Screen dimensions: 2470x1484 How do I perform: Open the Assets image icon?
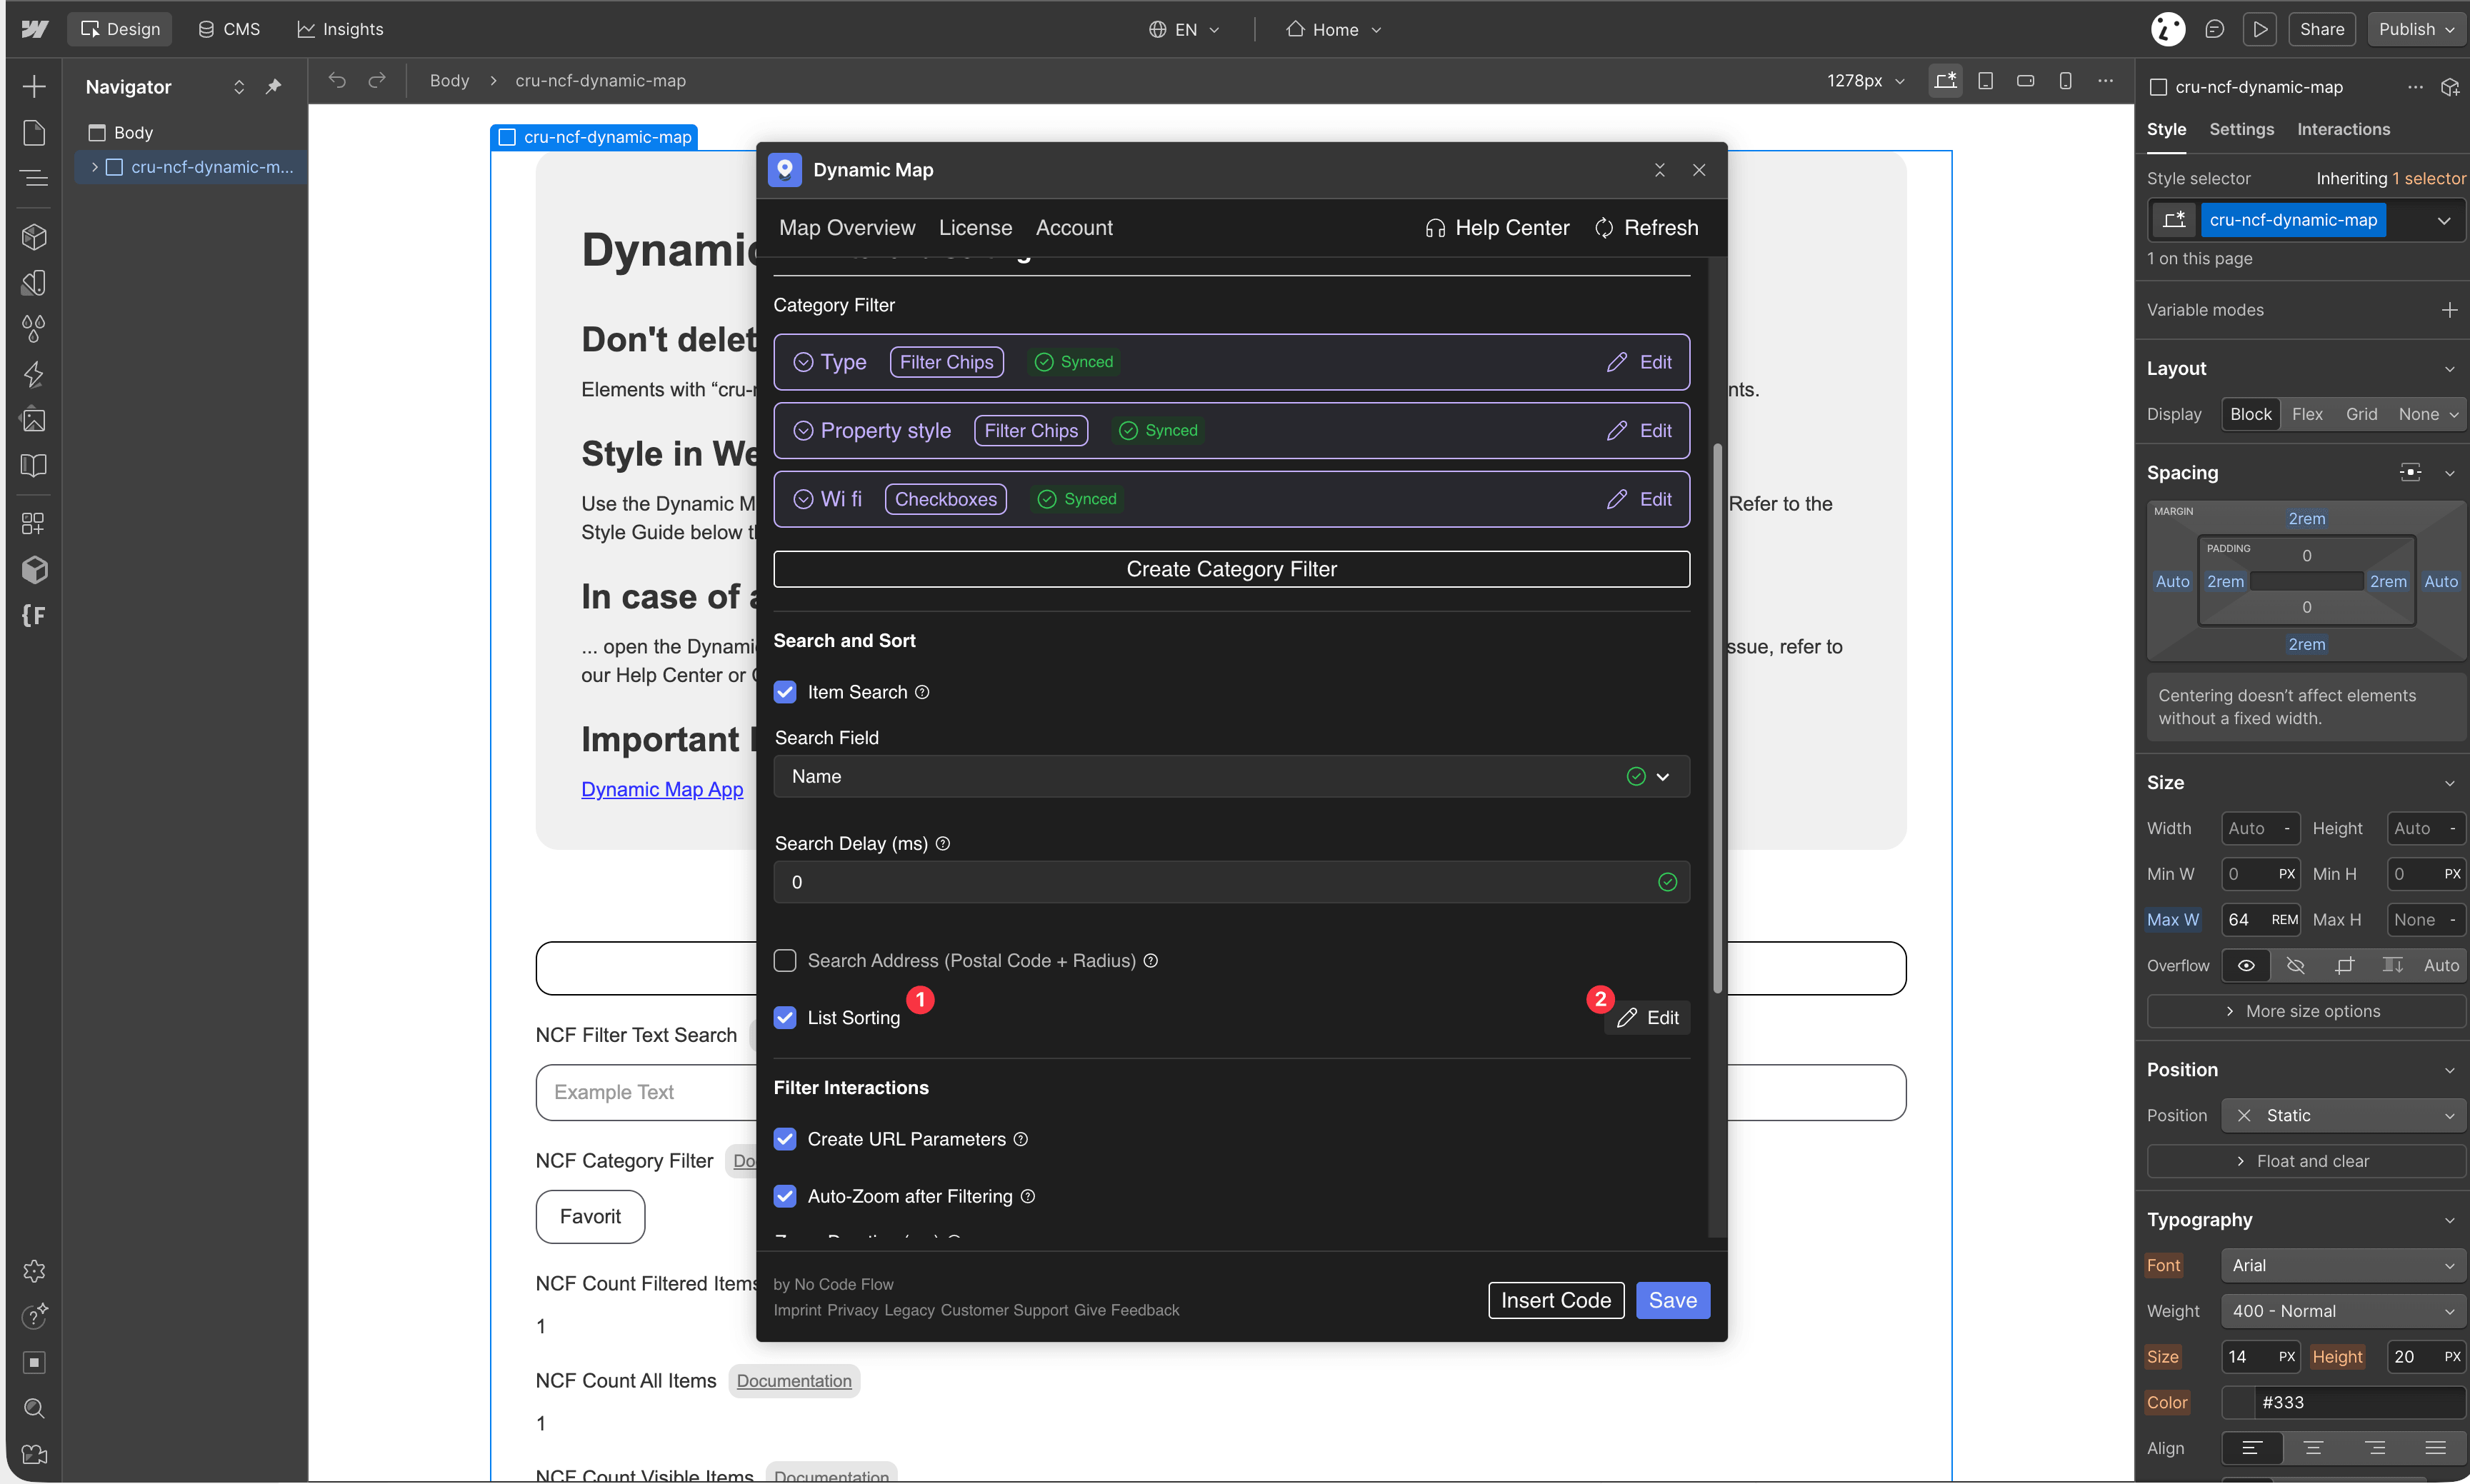(34, 420)
